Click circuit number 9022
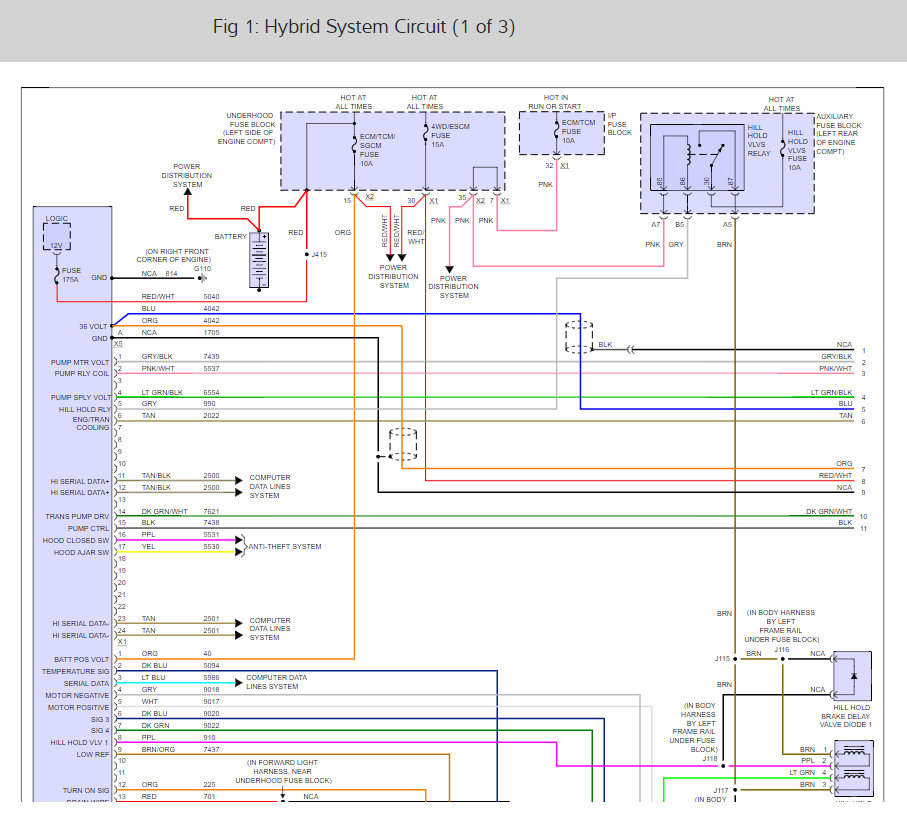The width and height of the screenshot is (907, 823). [x=211, y=725]
